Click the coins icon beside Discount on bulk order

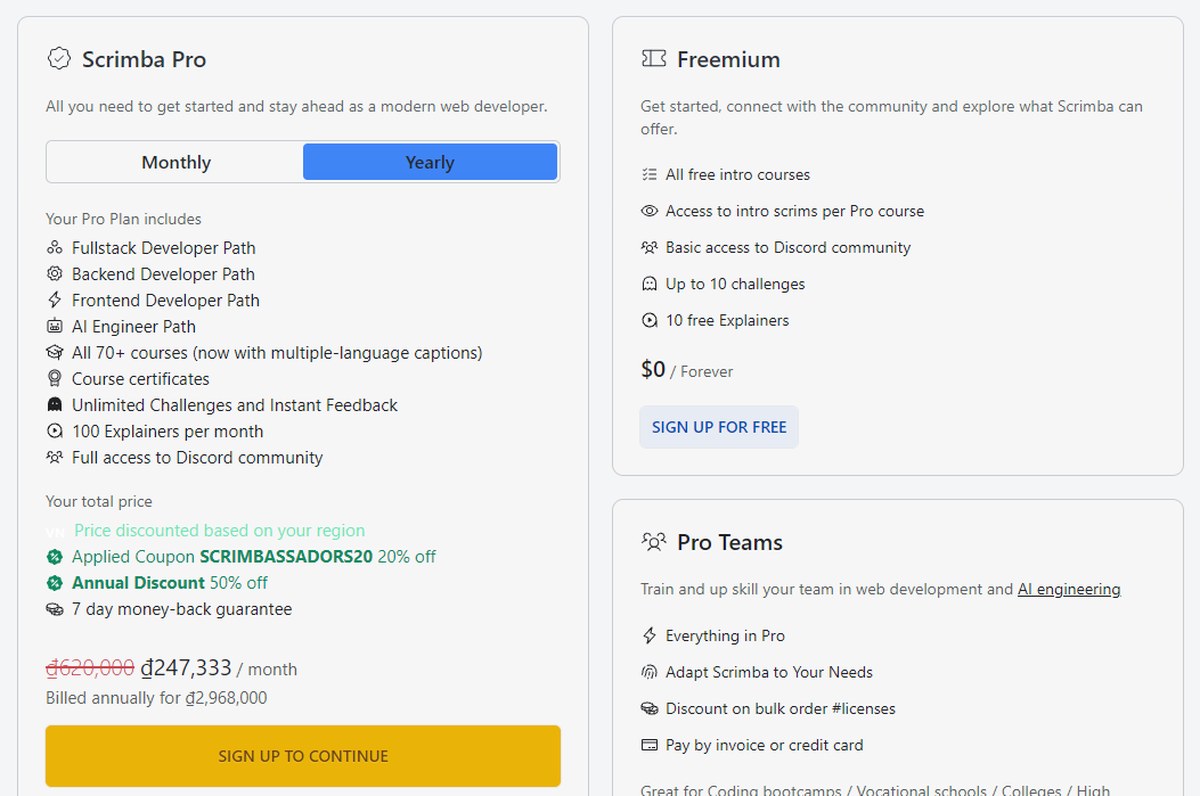649,709
